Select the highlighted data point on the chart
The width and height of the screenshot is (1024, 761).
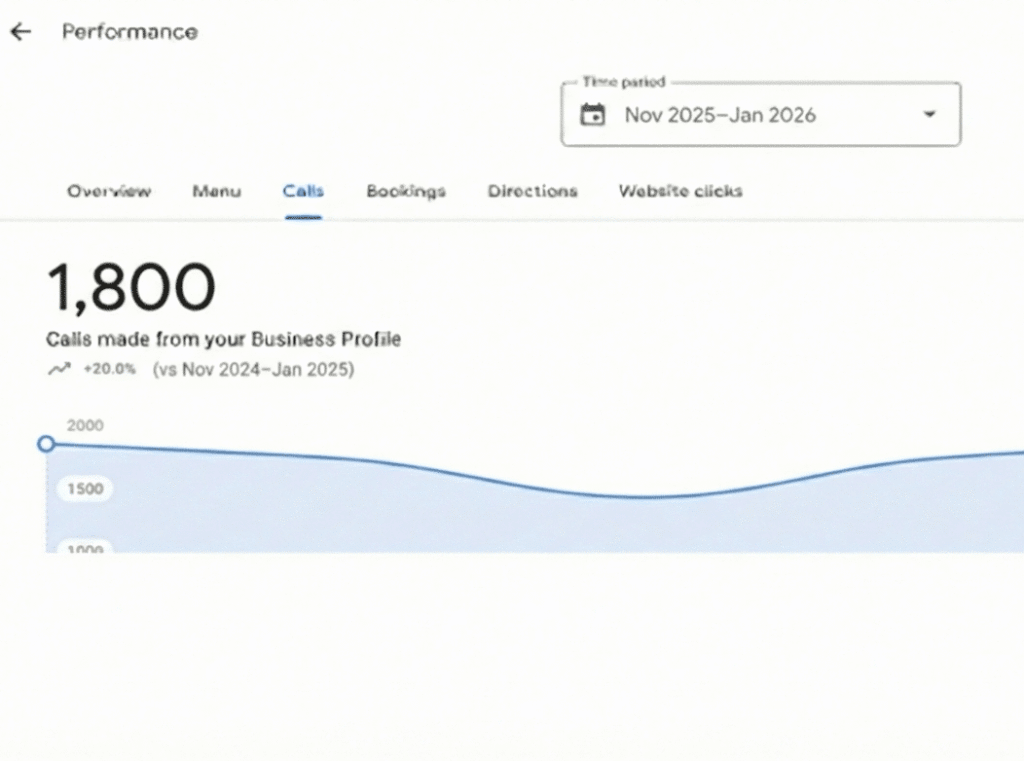click(x=46, y=443)
